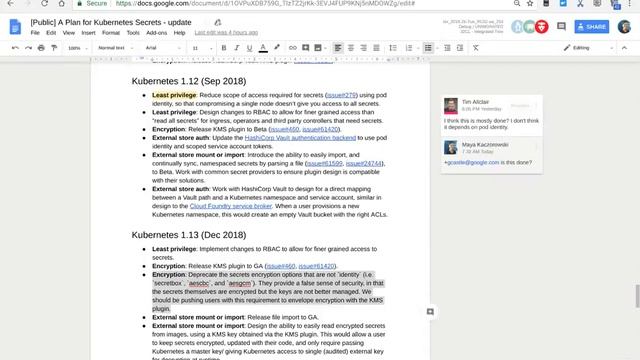Expand numbered list options arrow
This screenshot has width=640, height=360.
click(418, 48)
